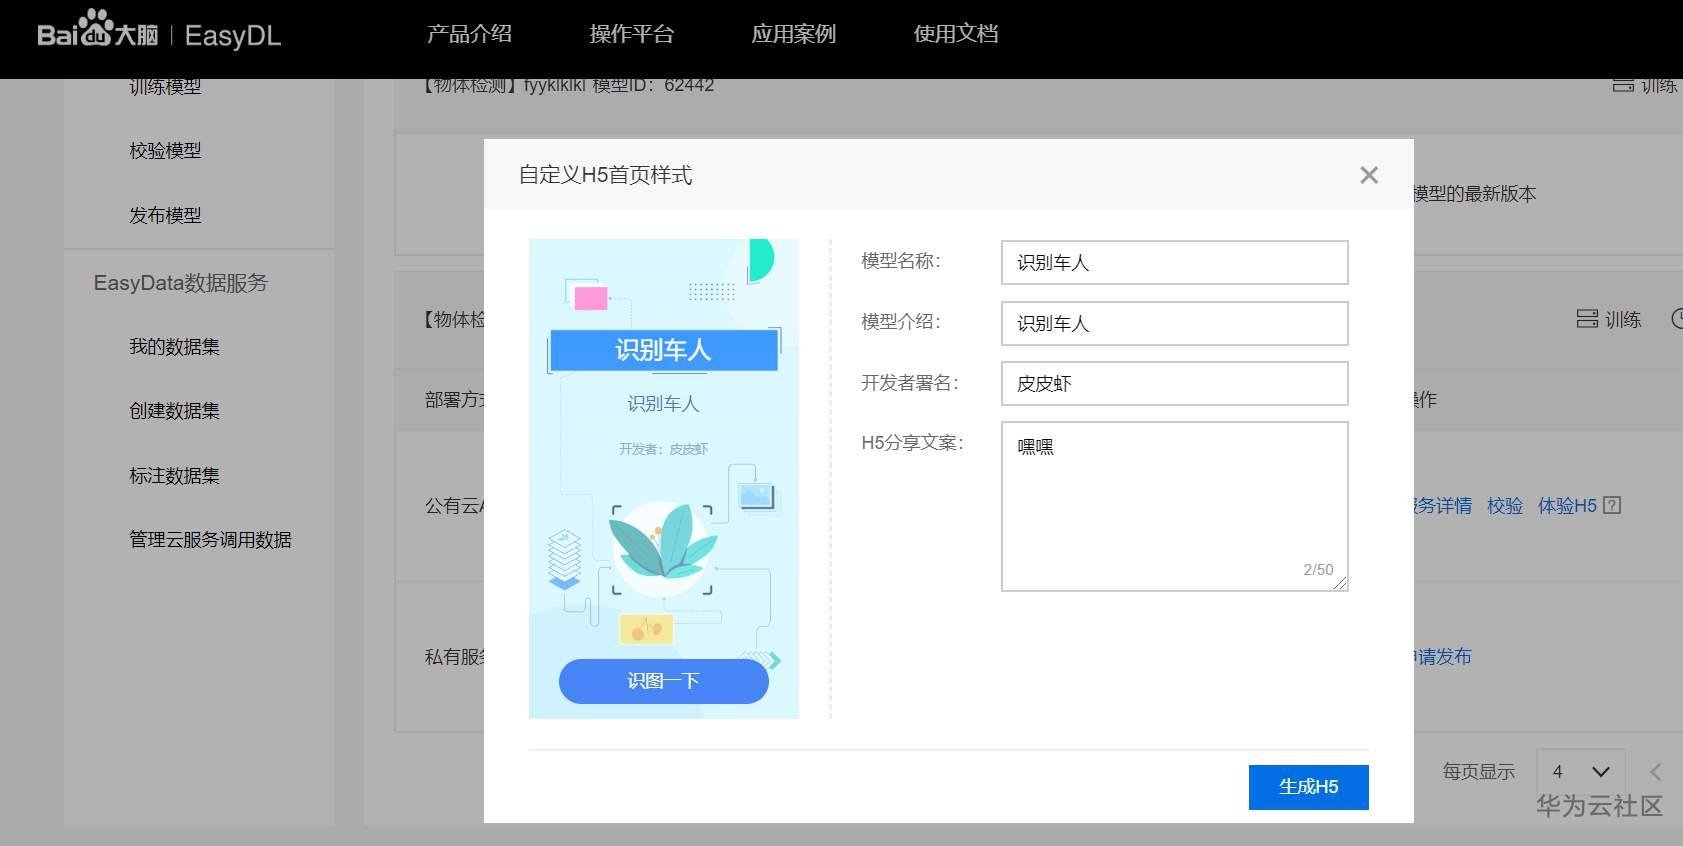1683x846 pixels.
Task: Close the 自定义H5首页样式 dialog
Action: click(x=1369, y=175)
